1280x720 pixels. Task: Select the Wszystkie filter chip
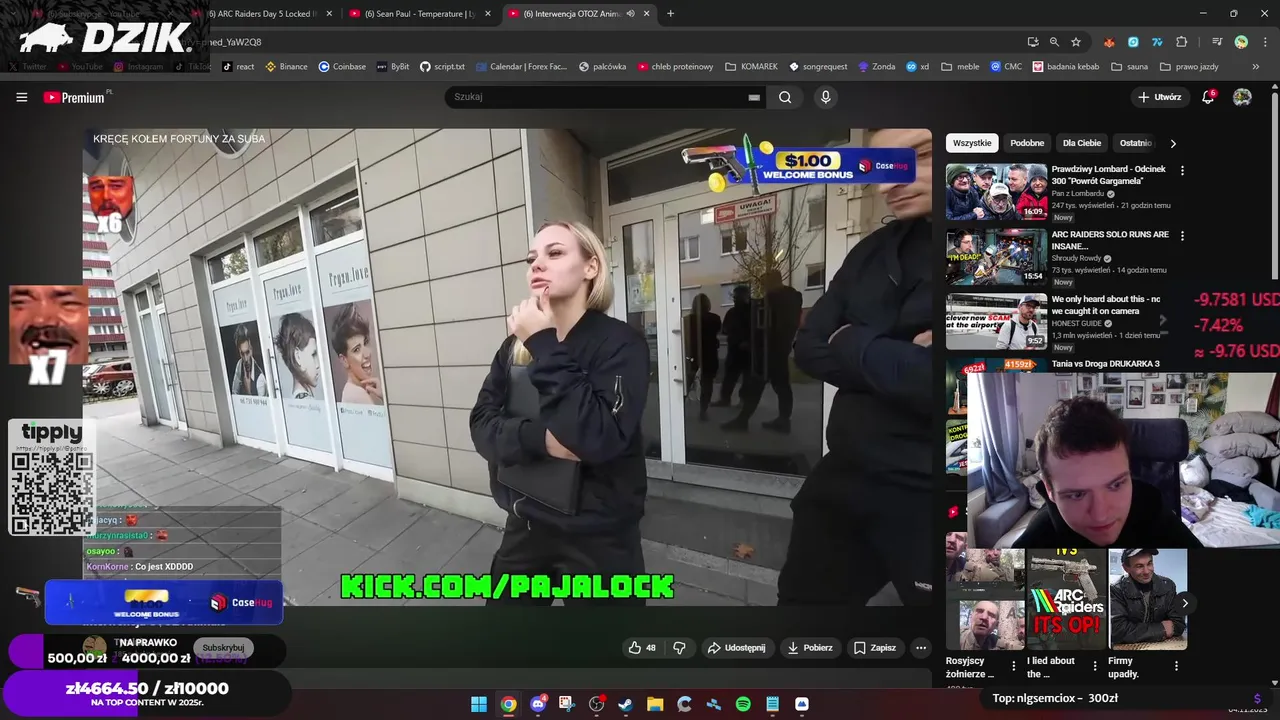(972, 143)
